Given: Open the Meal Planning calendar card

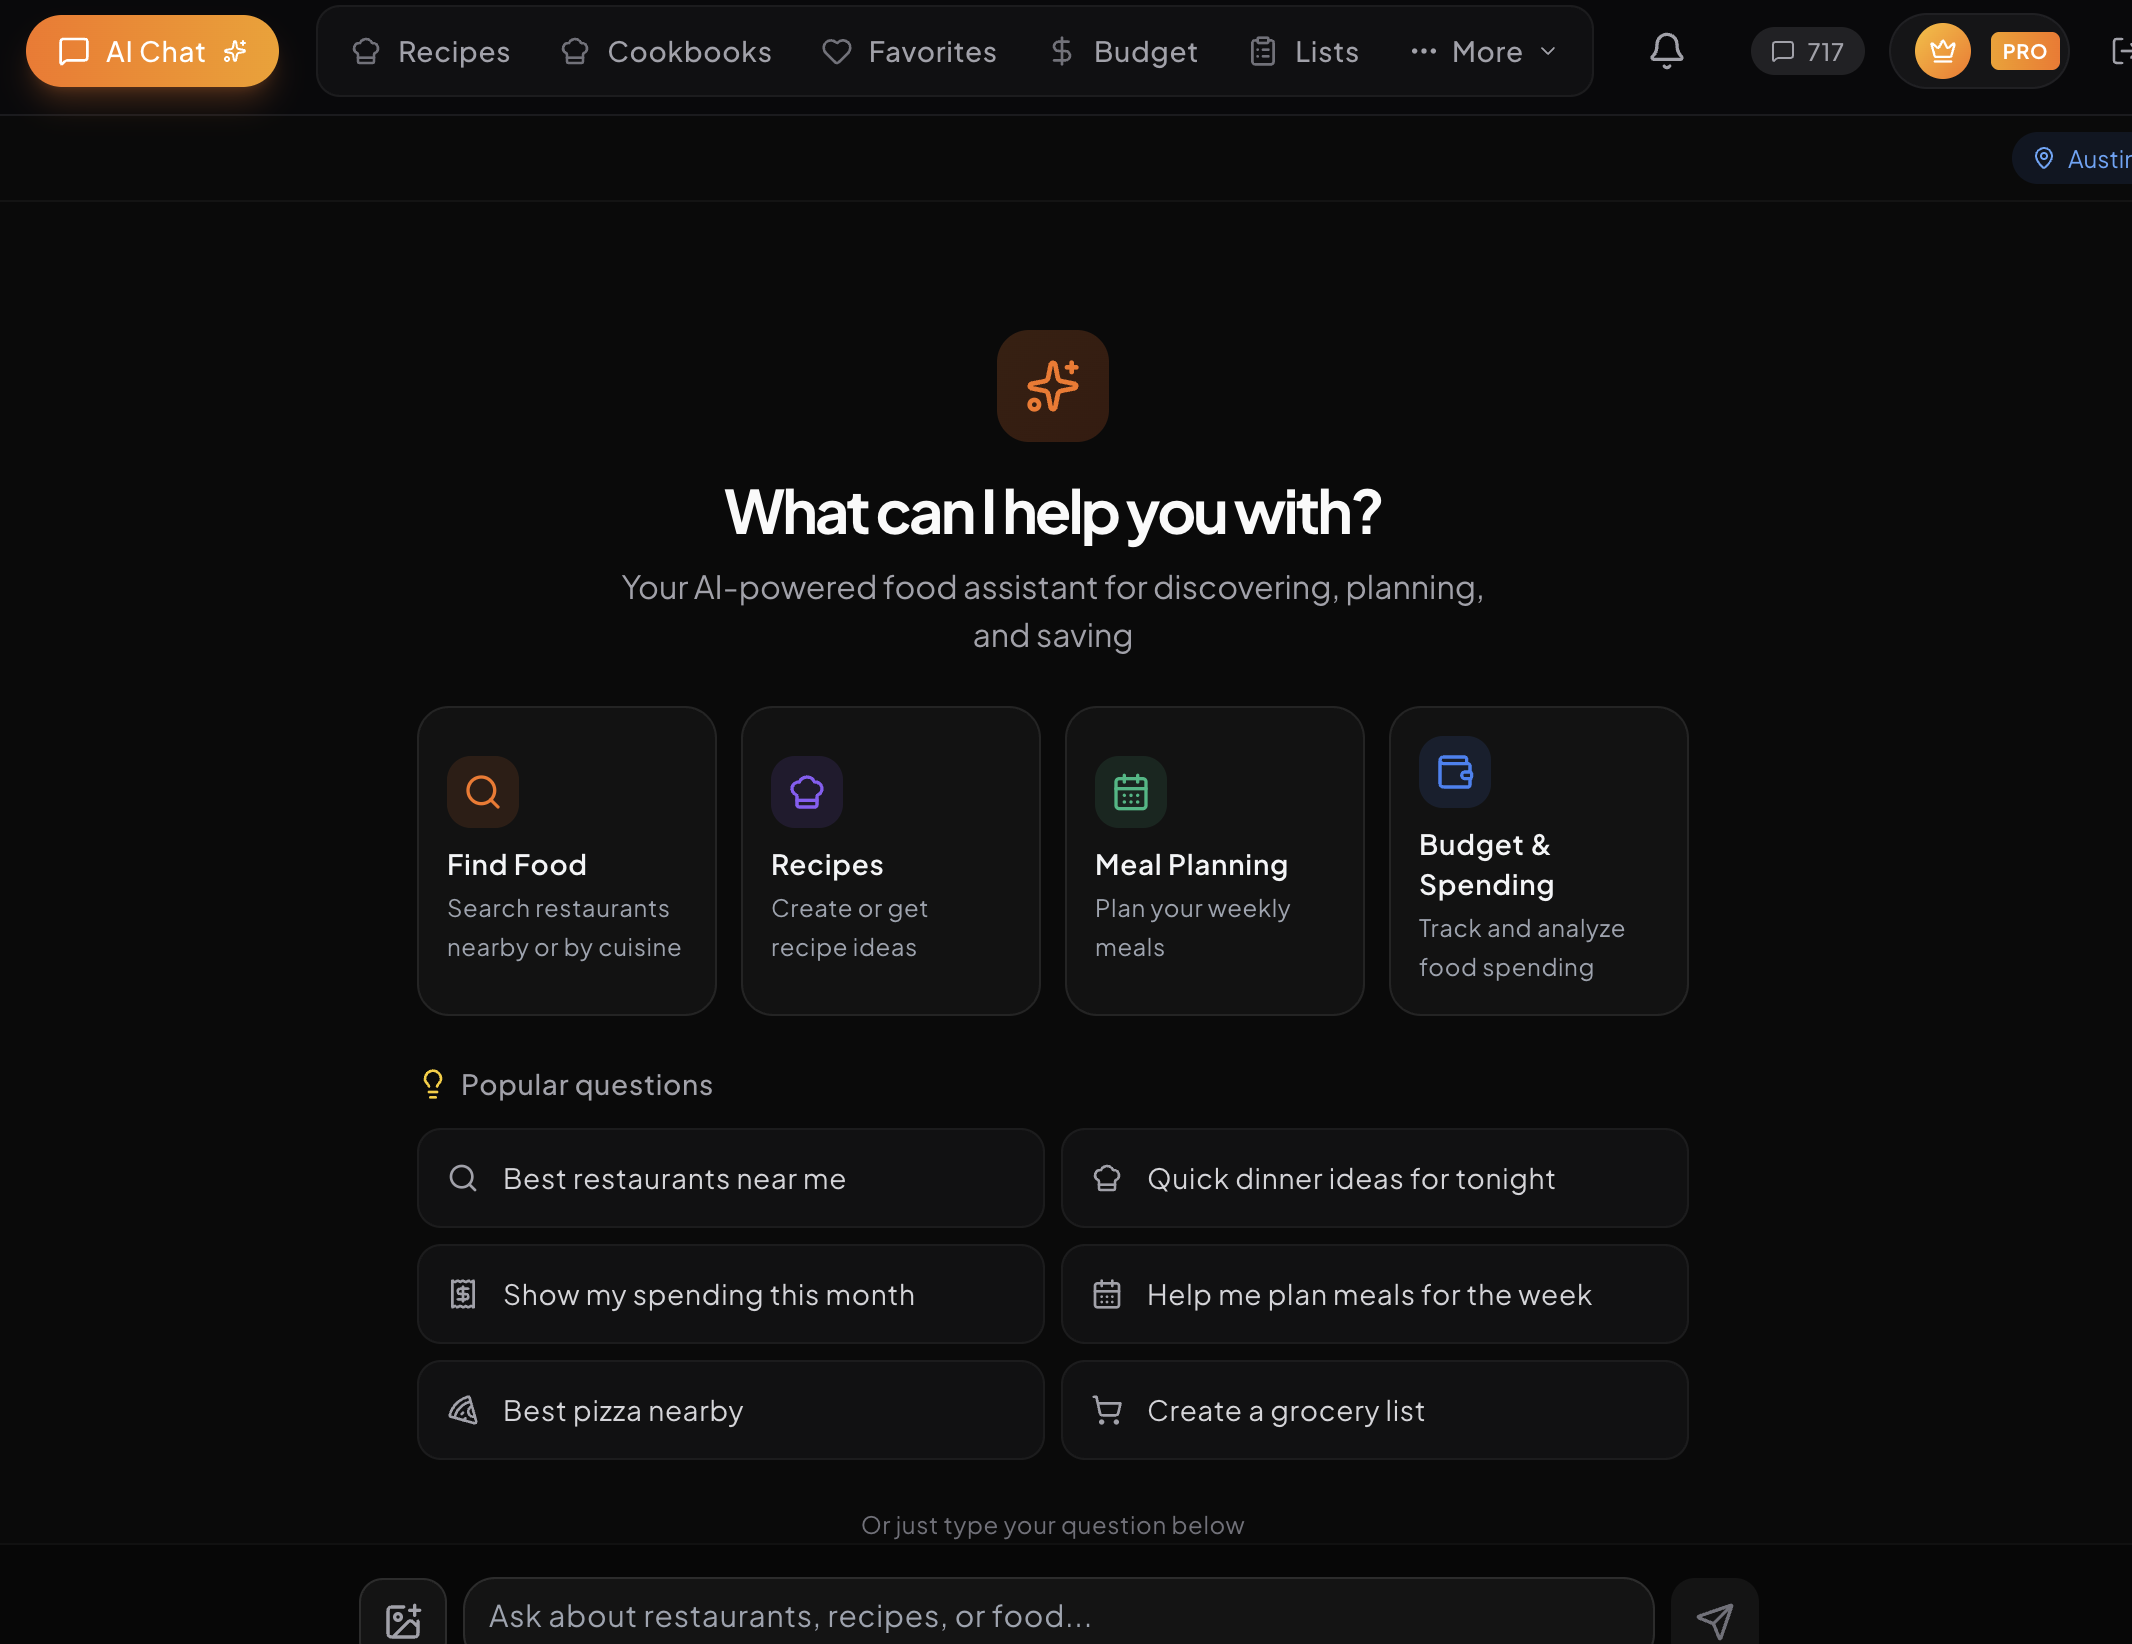Looking at the screenshot, I should (x=1214, y=860).
